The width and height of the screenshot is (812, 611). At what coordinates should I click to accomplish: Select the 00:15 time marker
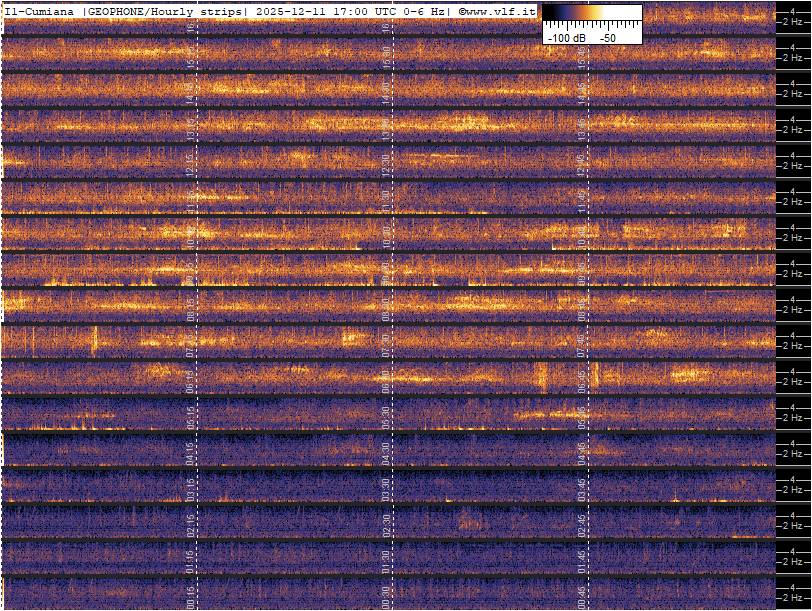click(x=191, y=595)
